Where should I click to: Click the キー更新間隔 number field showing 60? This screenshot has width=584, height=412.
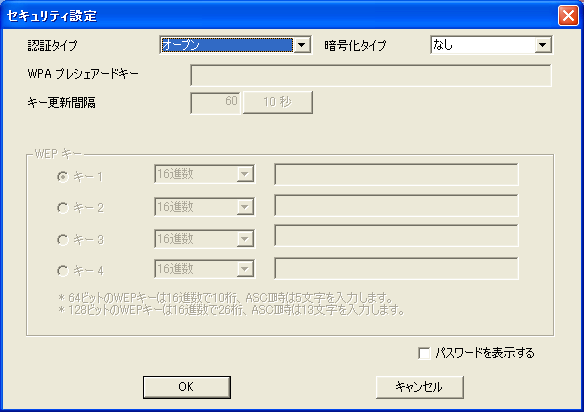215,102
